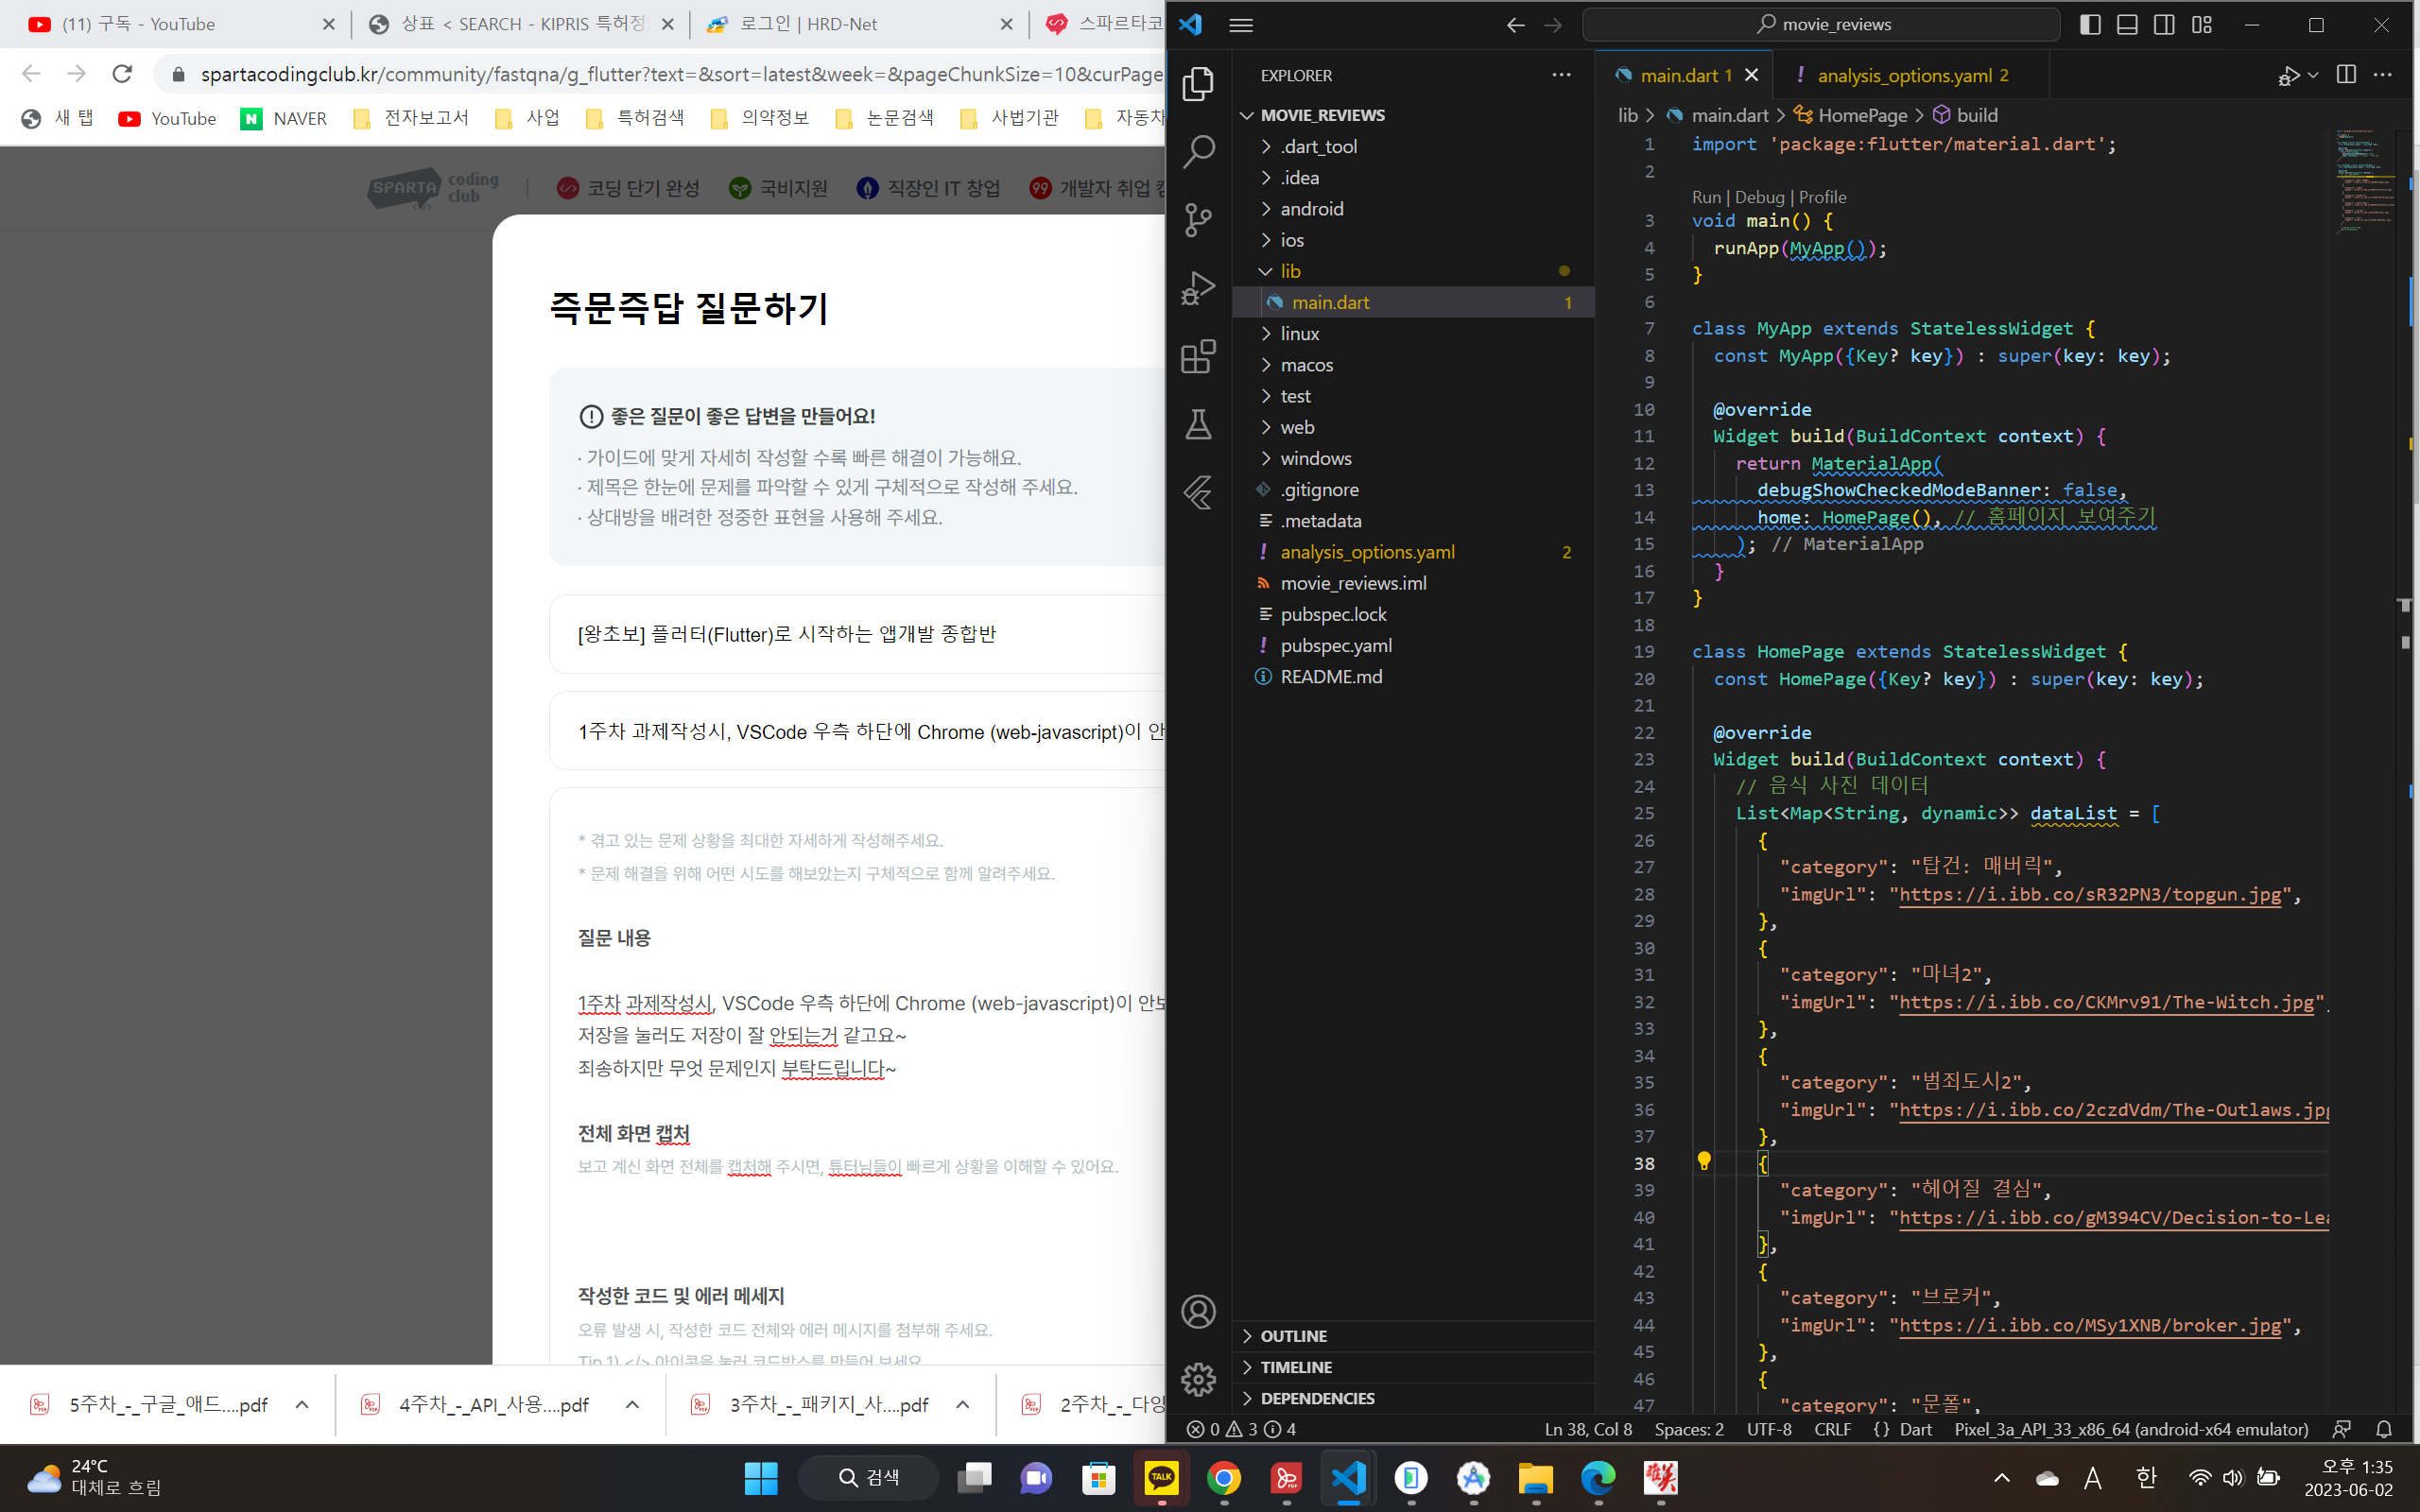Open Windows Start menu
Viewport: 2420px width, 1512px height.
[x=761, y=1477]
